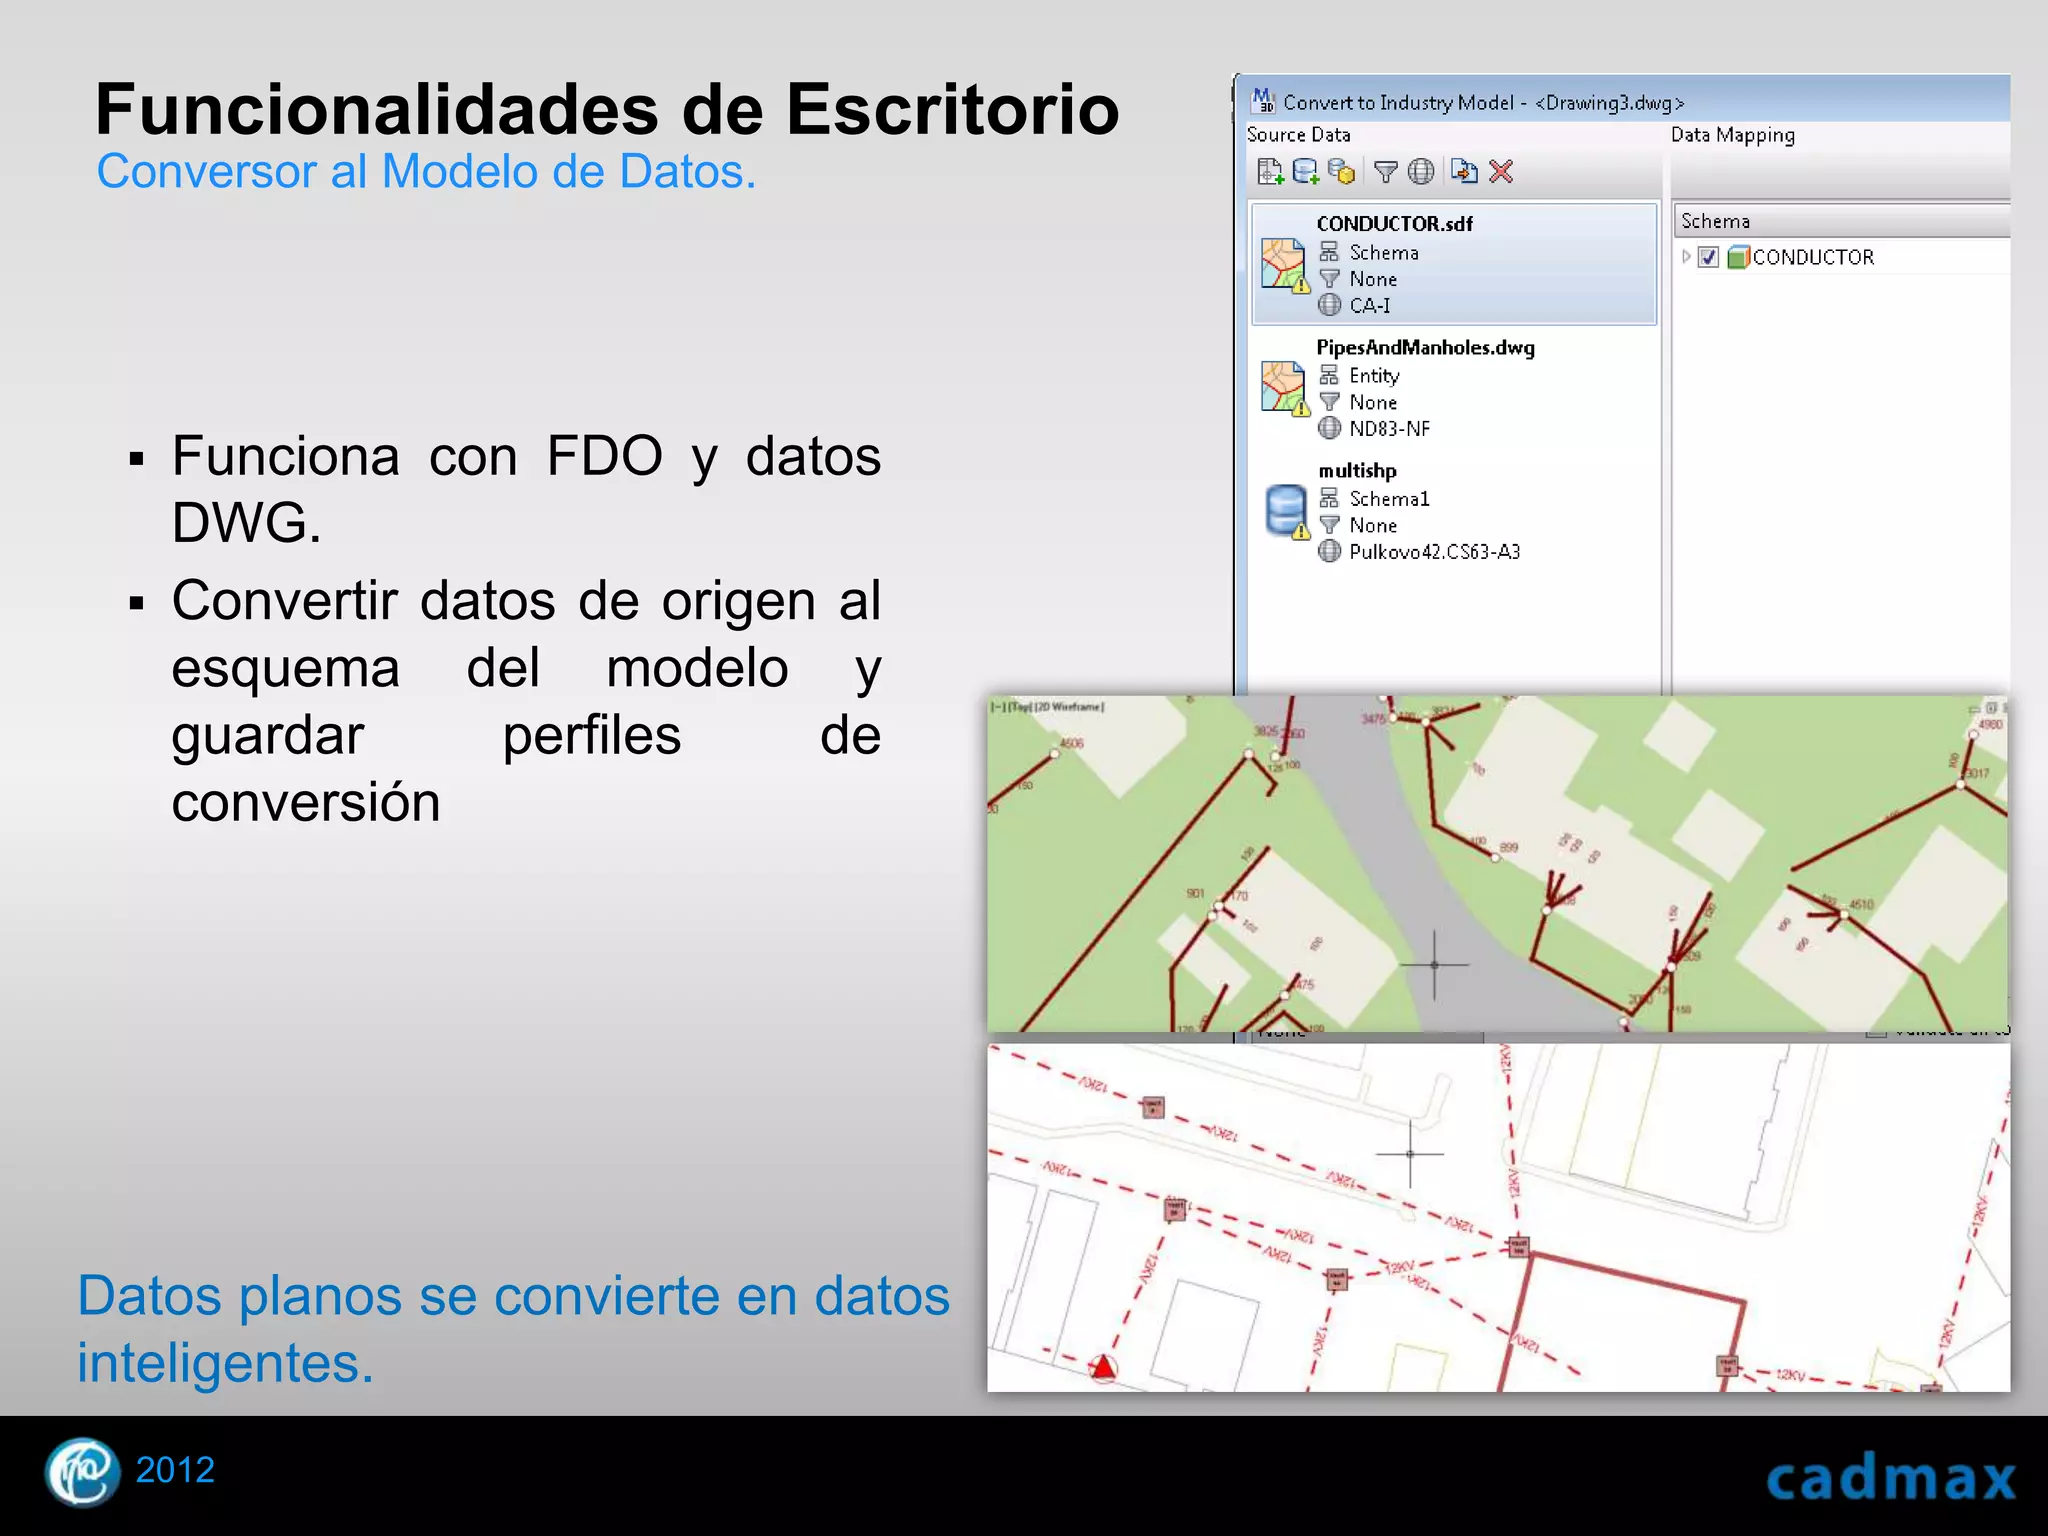2048x1536 pixels.
Task: Click filter icon under CONDUCTOR.sdf
Action: (1329, 279)
